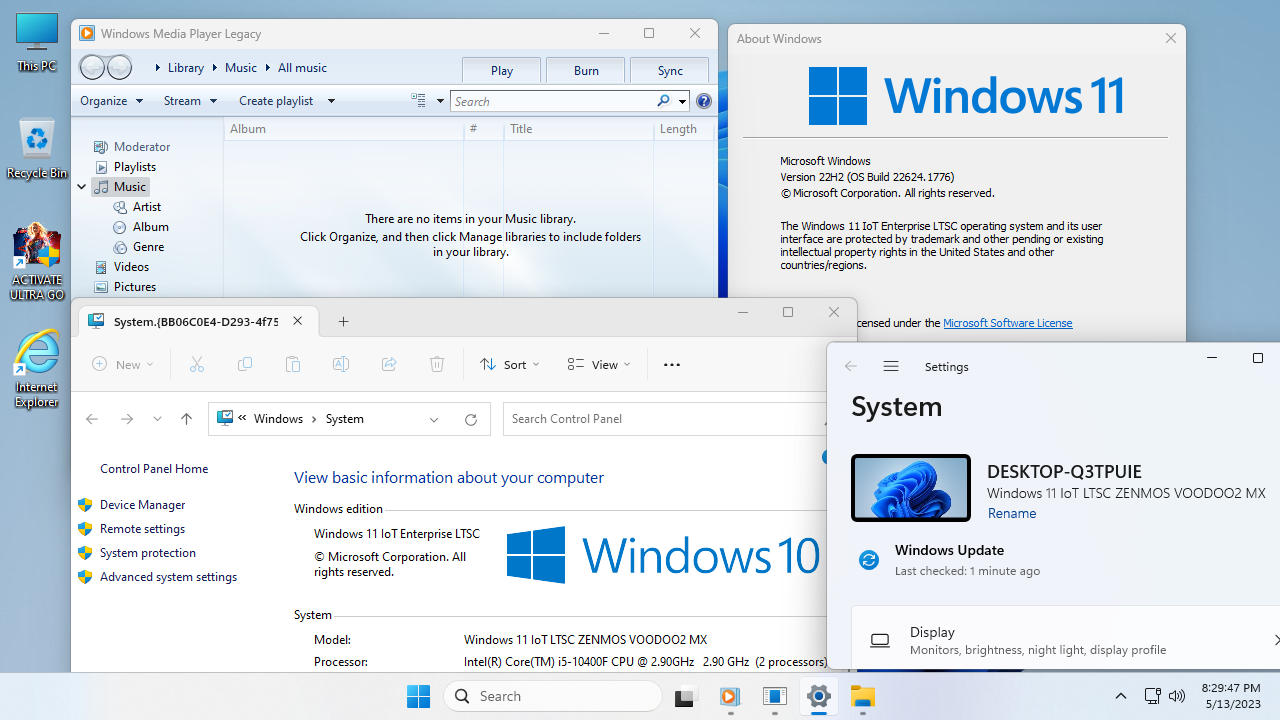Open Advanced system settings link
This screenshot has height=720, width=1280.
pos(168,577)
